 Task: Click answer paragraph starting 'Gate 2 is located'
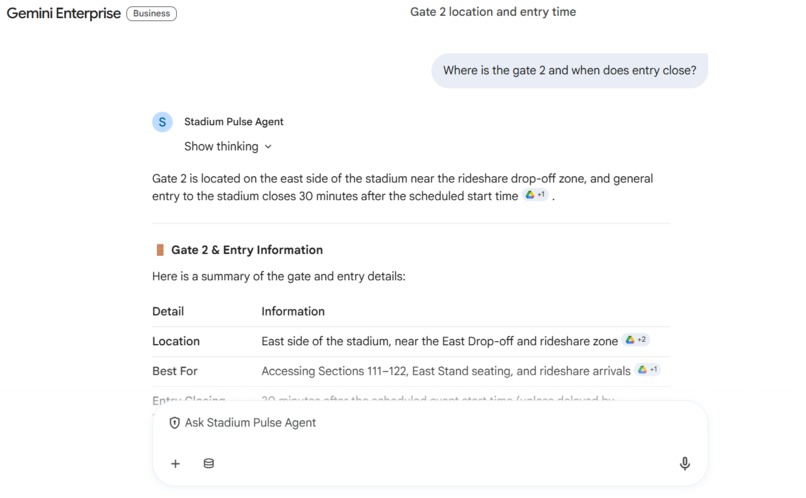402,187
